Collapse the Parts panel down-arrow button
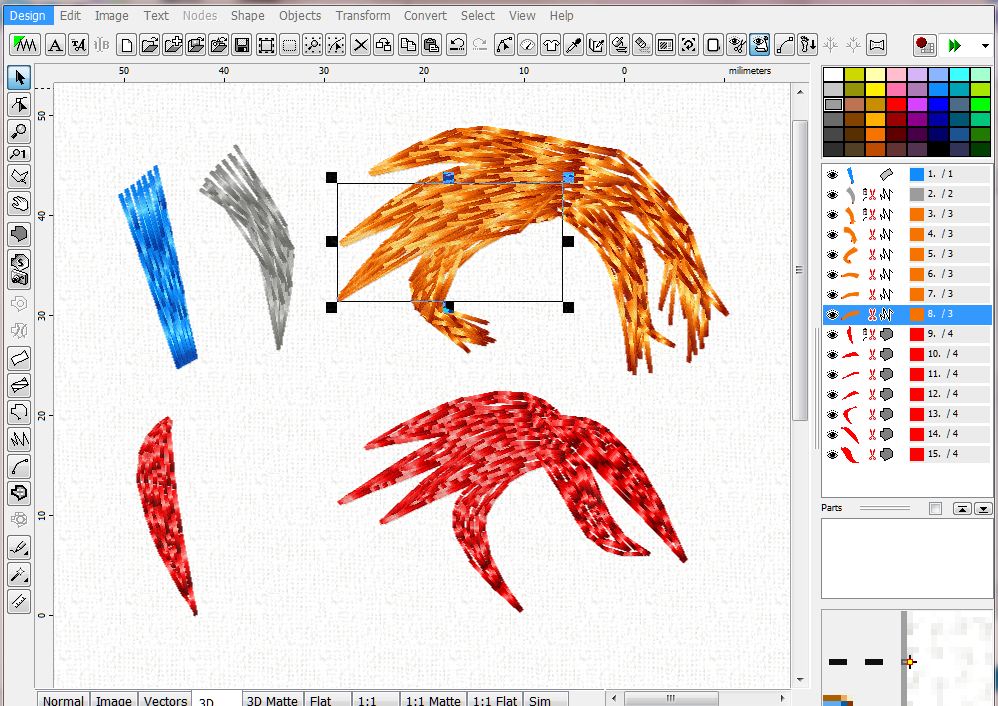The width and height of the screenshot is (998, 706). pos(982,509)
